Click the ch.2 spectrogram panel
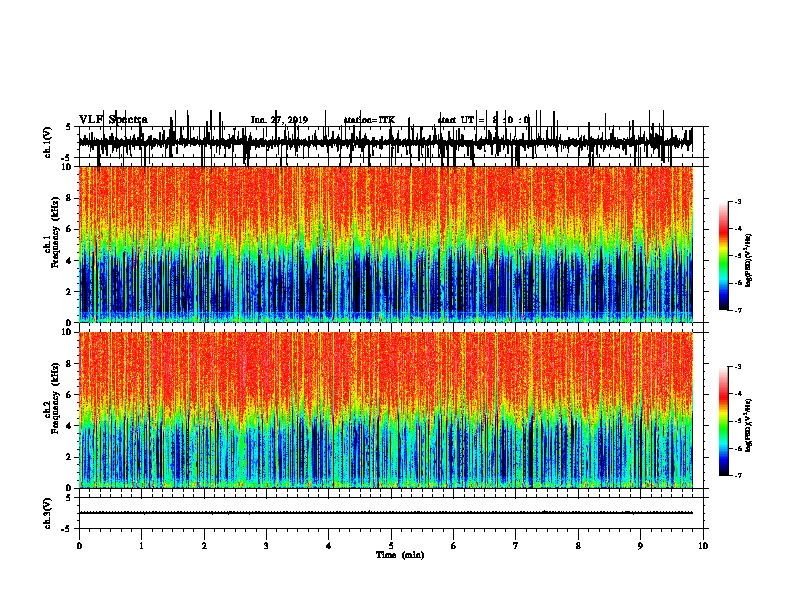The image size is (792, 612). click(x=386, y=410)
